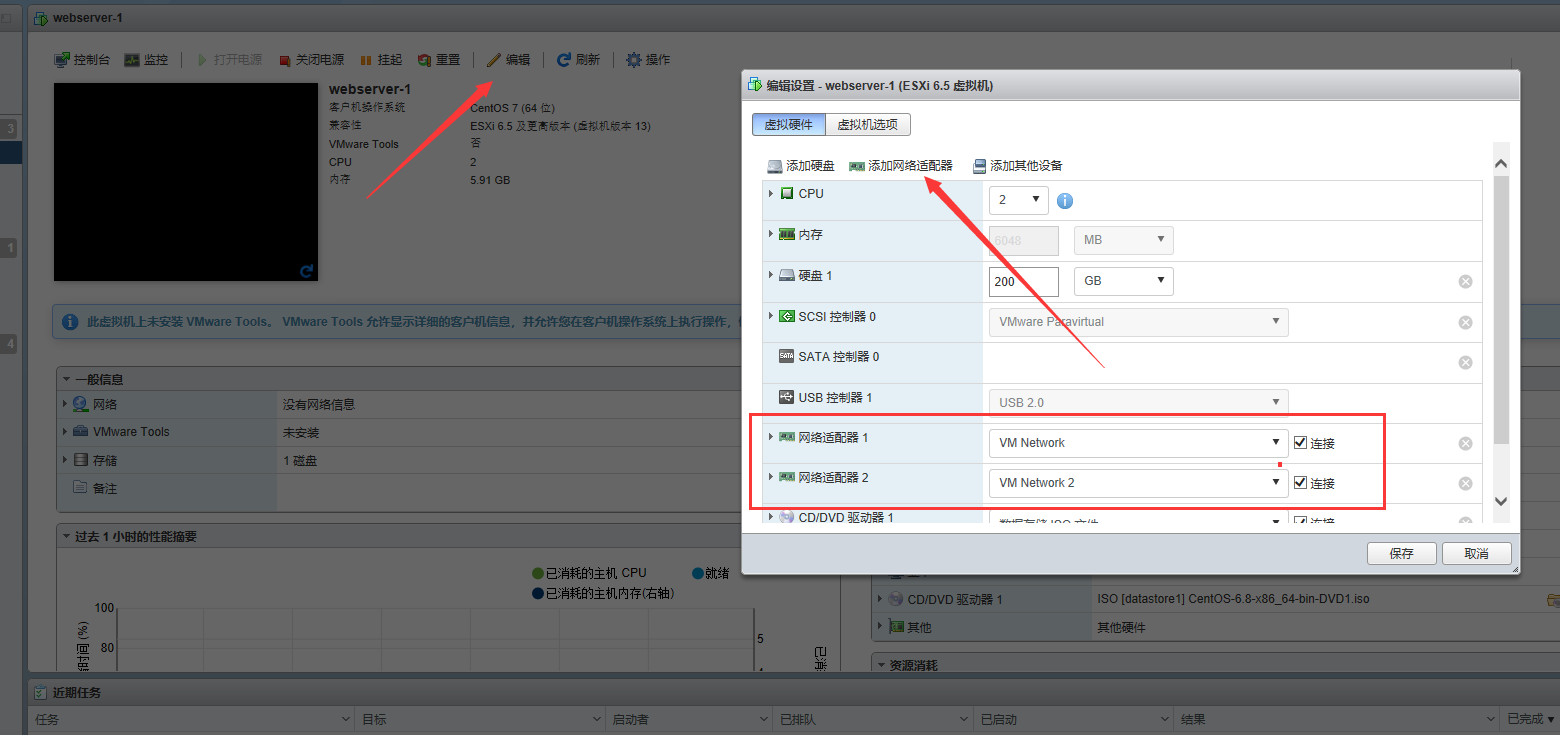This screenshot has height=735, width=1560.
Task: Click 刷新 refresh button in toolbar
Action: (x=578, y=60)
